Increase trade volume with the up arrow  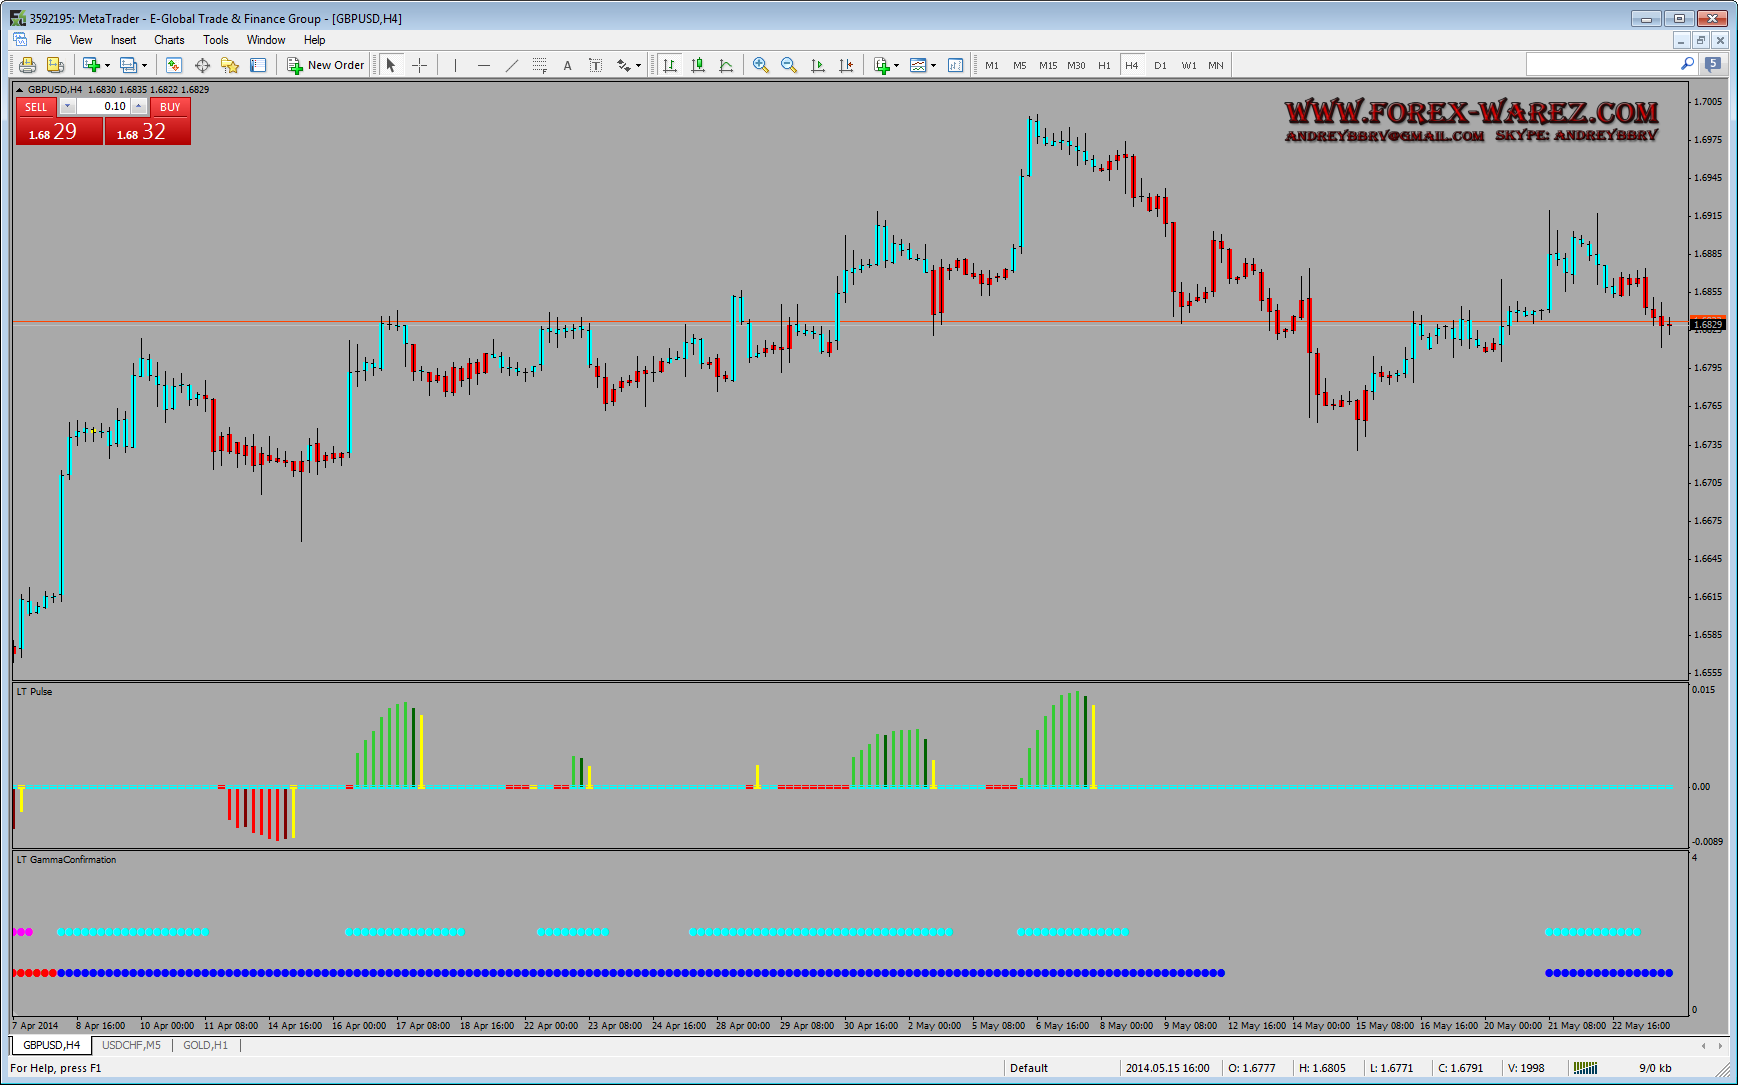click(139, 106)
